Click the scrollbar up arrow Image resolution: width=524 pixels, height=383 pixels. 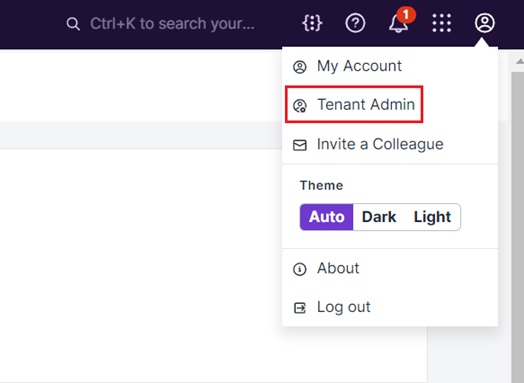point(520,61)
